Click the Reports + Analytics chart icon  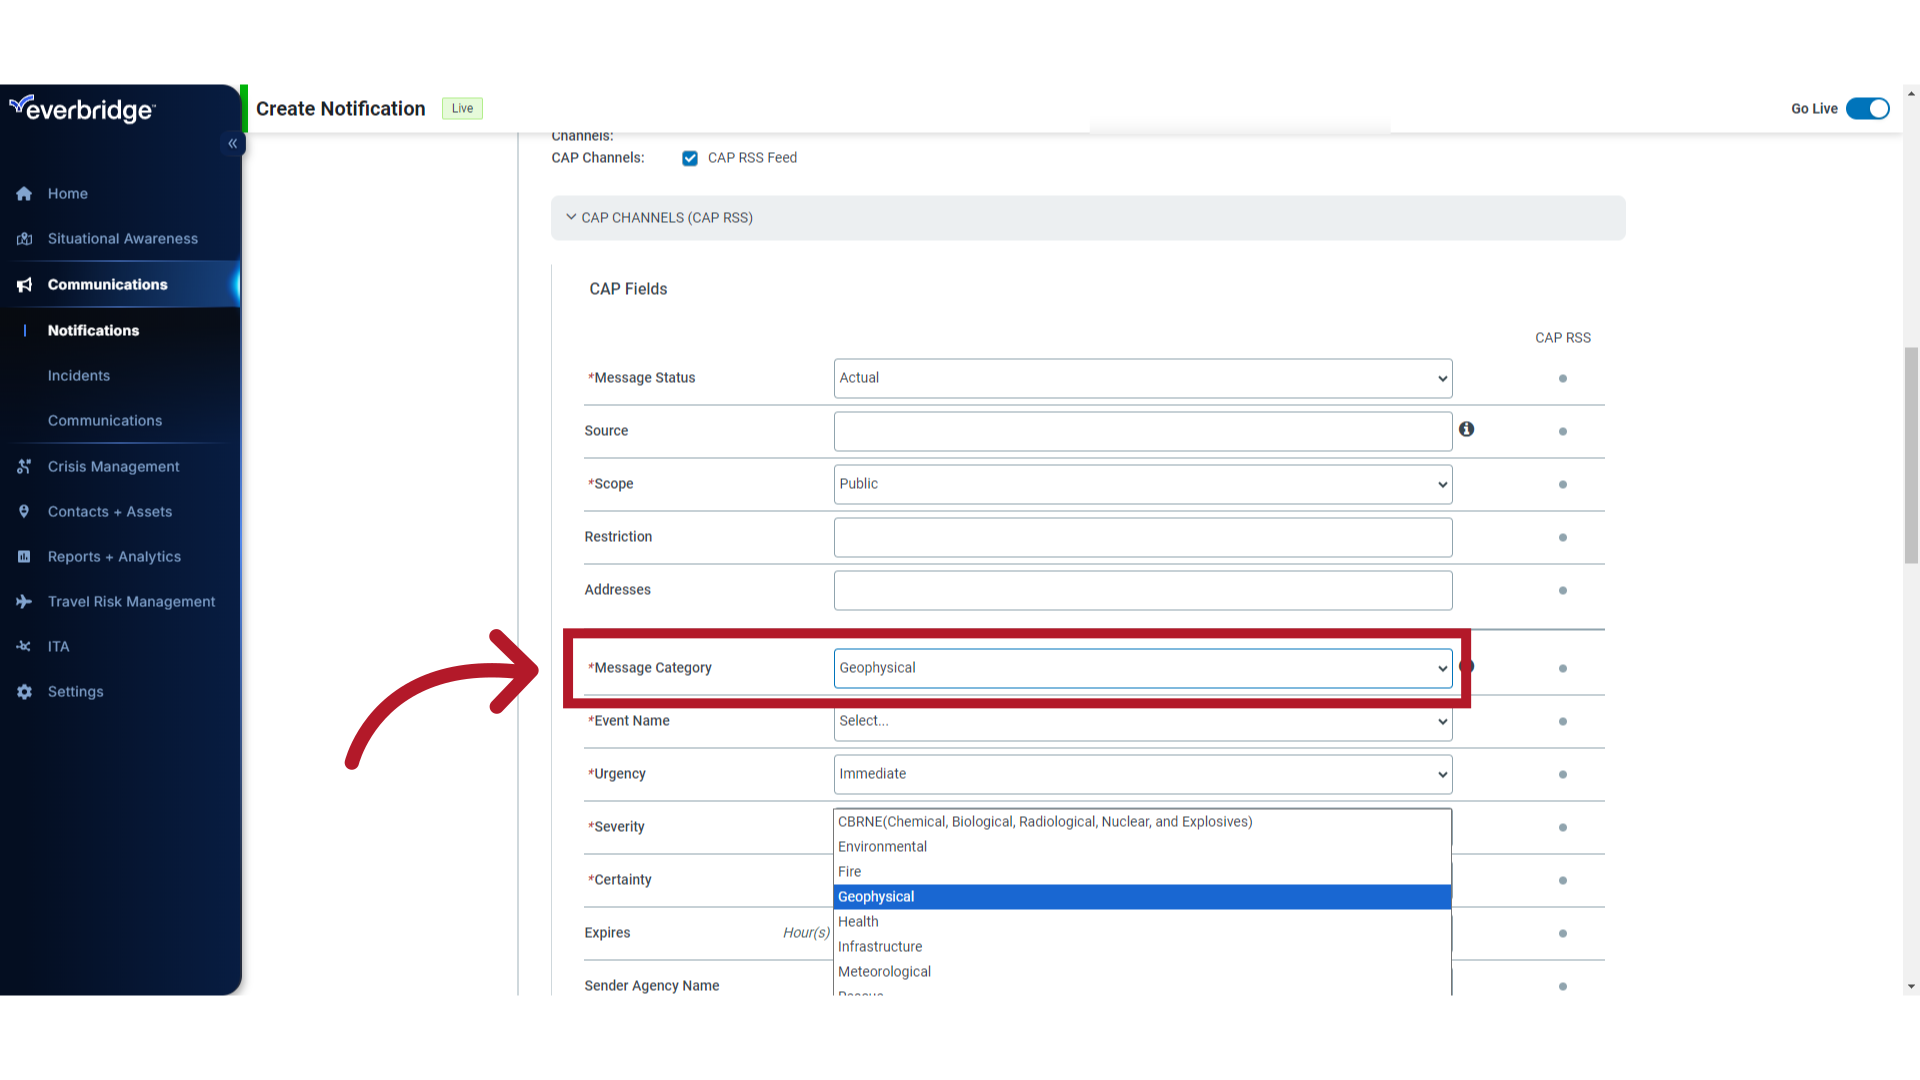pos(24,557)
